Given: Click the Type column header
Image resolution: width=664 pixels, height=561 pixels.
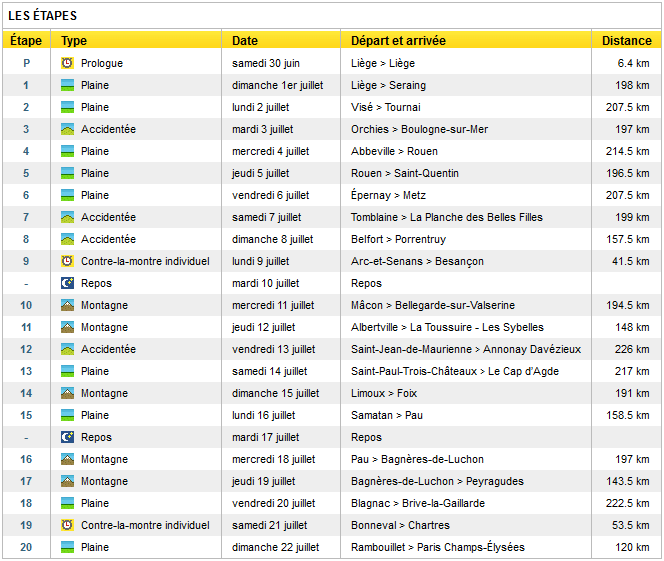Looking at the screenshot, I should pos(74,41).
